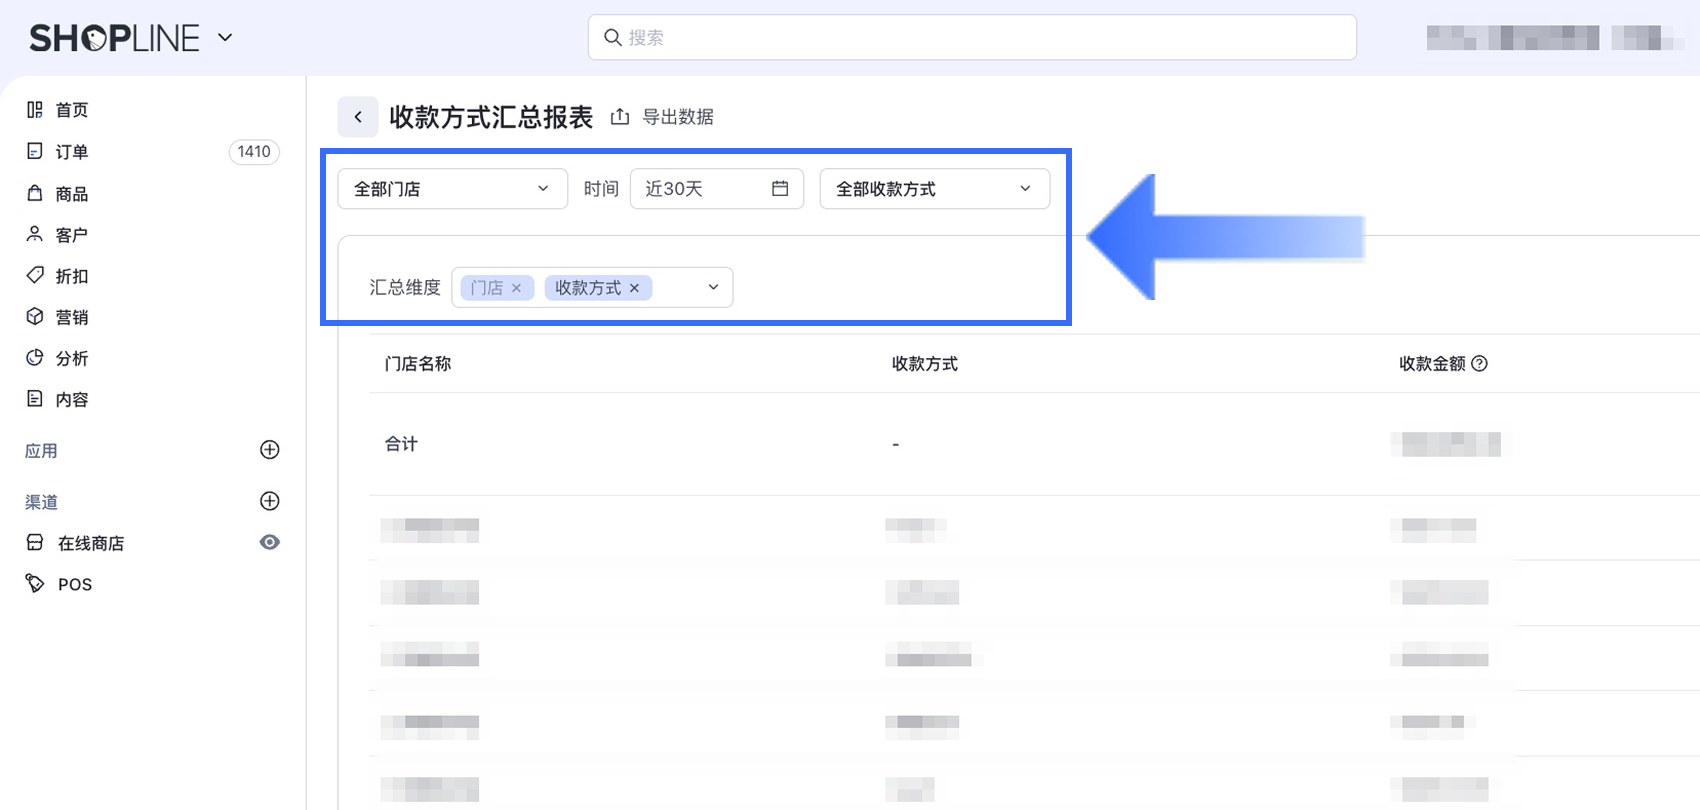Click the 门店名称 column header
Screen dimensions: 1700x810
[x=418, y=364]
